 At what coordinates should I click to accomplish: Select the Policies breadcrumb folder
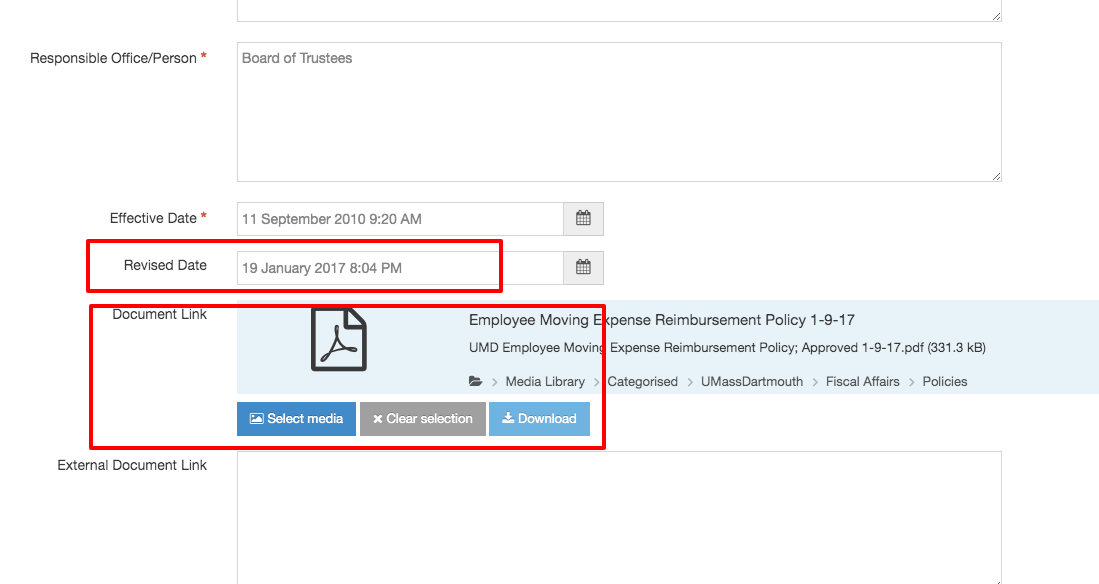click(x=944, y=382)
